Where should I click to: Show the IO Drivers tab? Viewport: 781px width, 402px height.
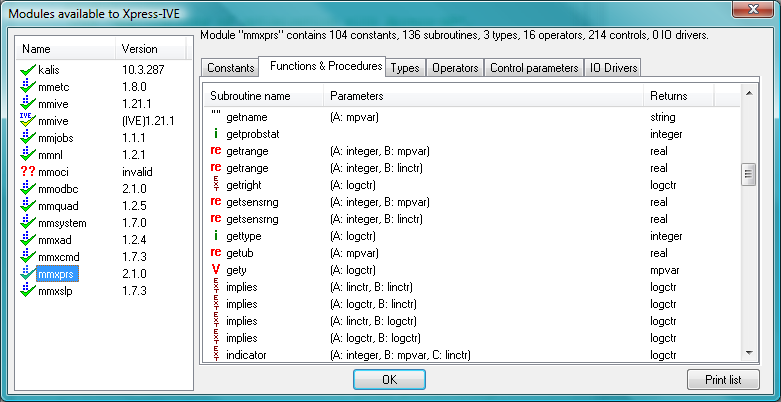(614, 68)
